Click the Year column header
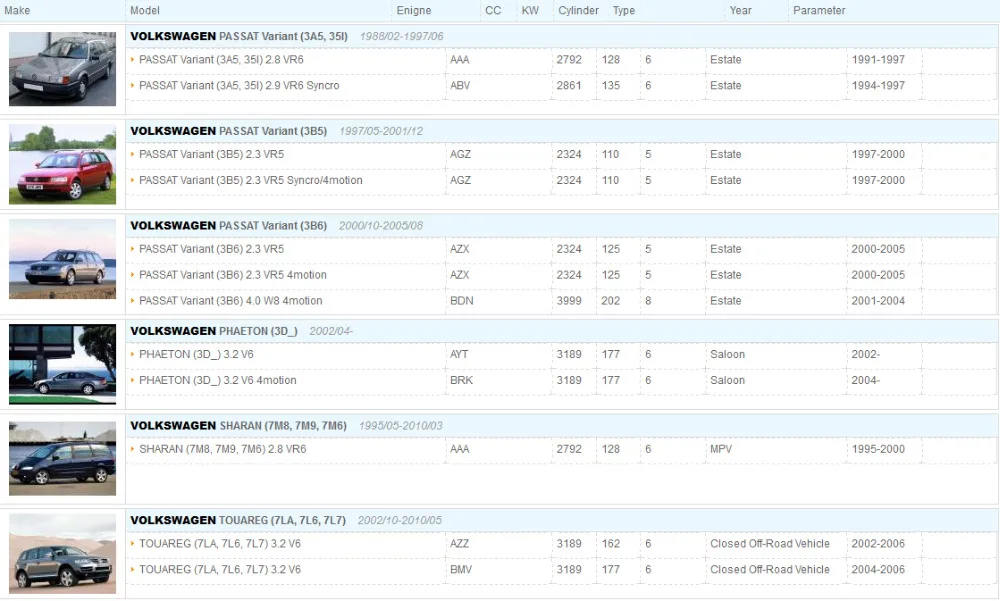Viewport: 1000px width, 601px height. (x=740, y=11)
